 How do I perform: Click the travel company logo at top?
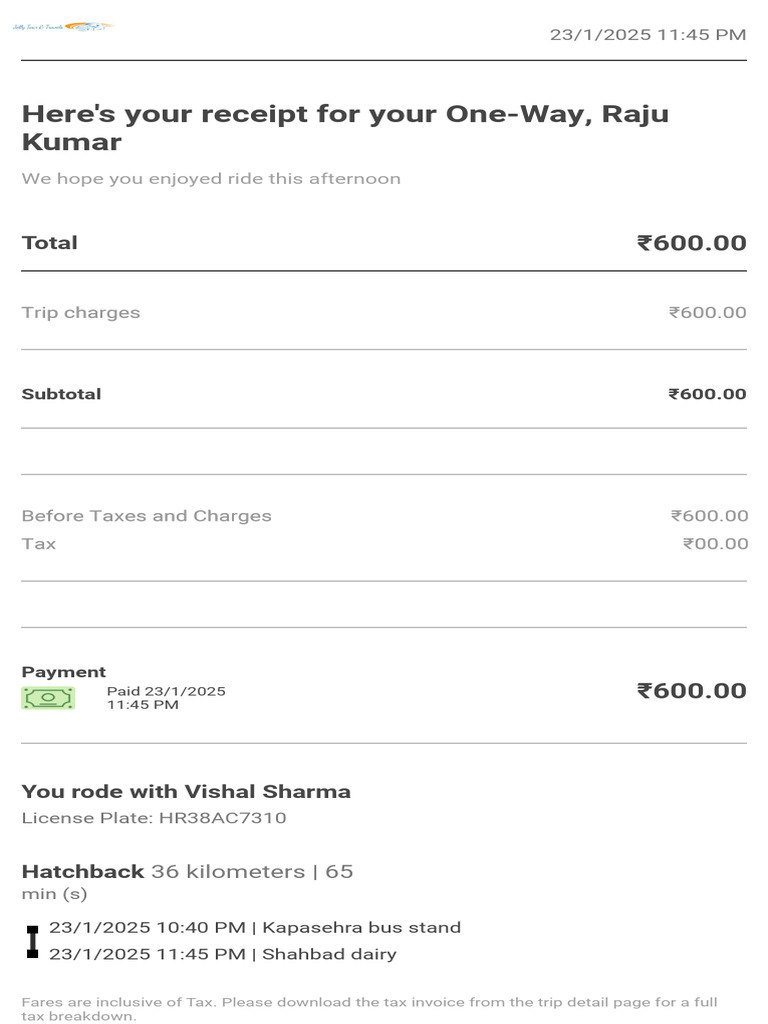pyautogui.click(x=62, y=26)
